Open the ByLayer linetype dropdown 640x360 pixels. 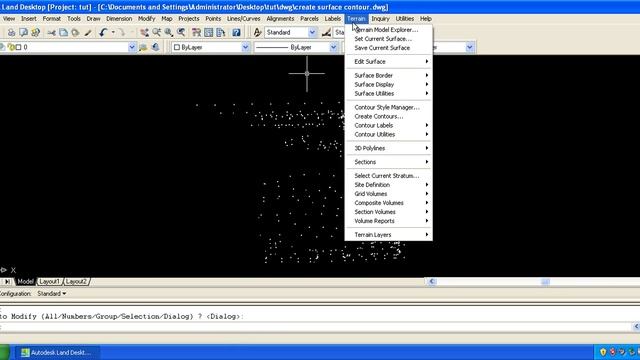pyautogui.click(x=333, y=47)
